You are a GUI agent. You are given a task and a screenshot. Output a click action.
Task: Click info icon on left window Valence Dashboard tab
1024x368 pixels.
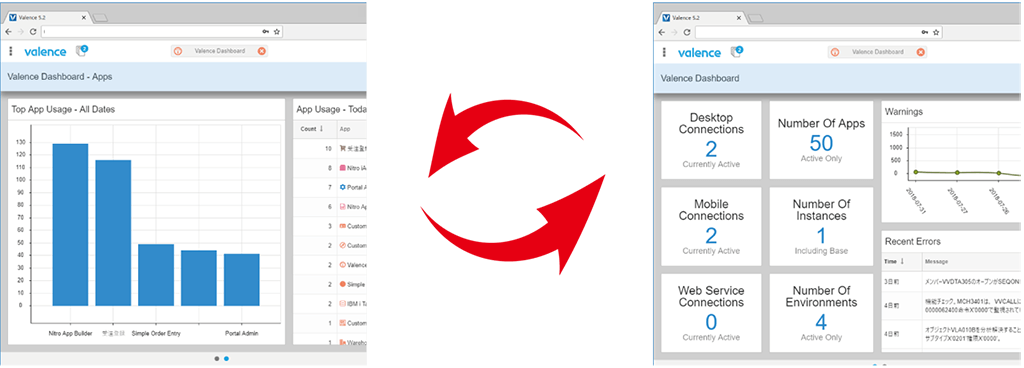178,51
